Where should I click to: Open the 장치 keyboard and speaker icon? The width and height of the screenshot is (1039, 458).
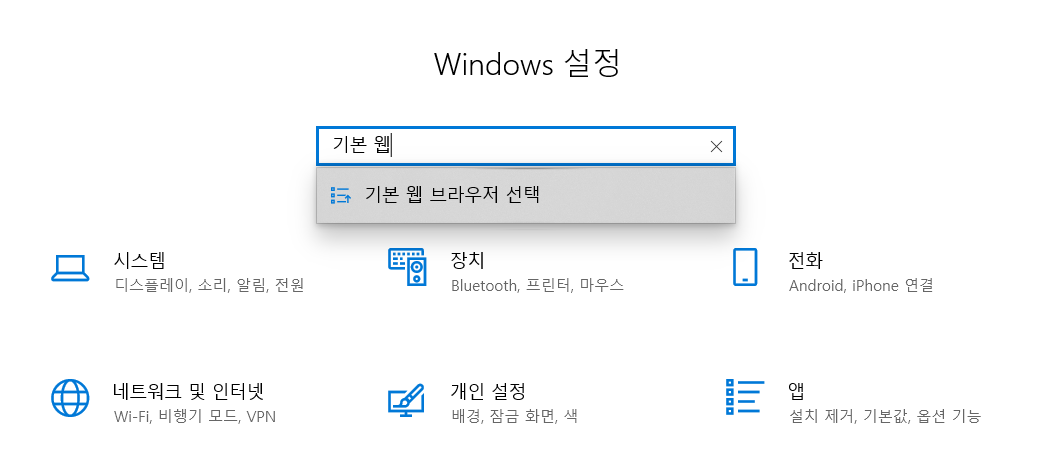407,267
